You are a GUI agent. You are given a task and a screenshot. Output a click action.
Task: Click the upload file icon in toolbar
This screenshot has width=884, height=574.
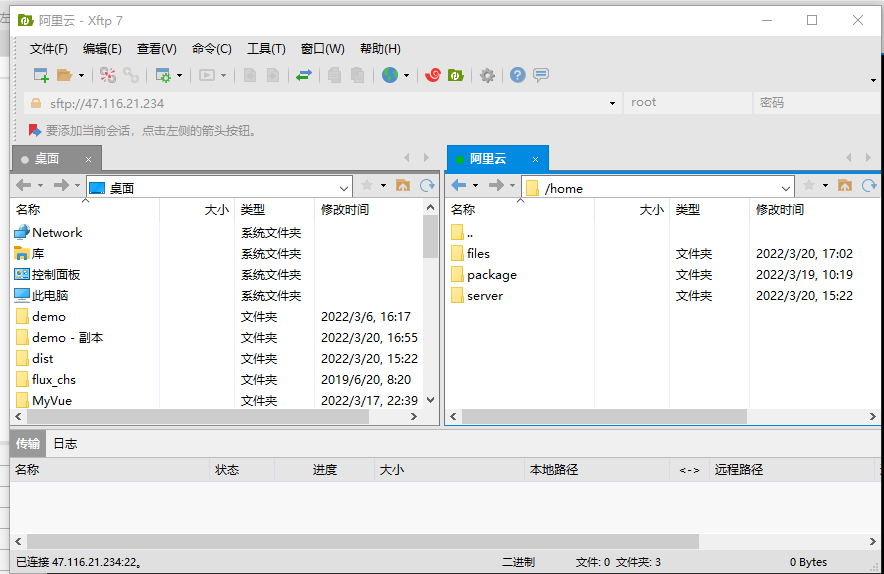[250, 75]
